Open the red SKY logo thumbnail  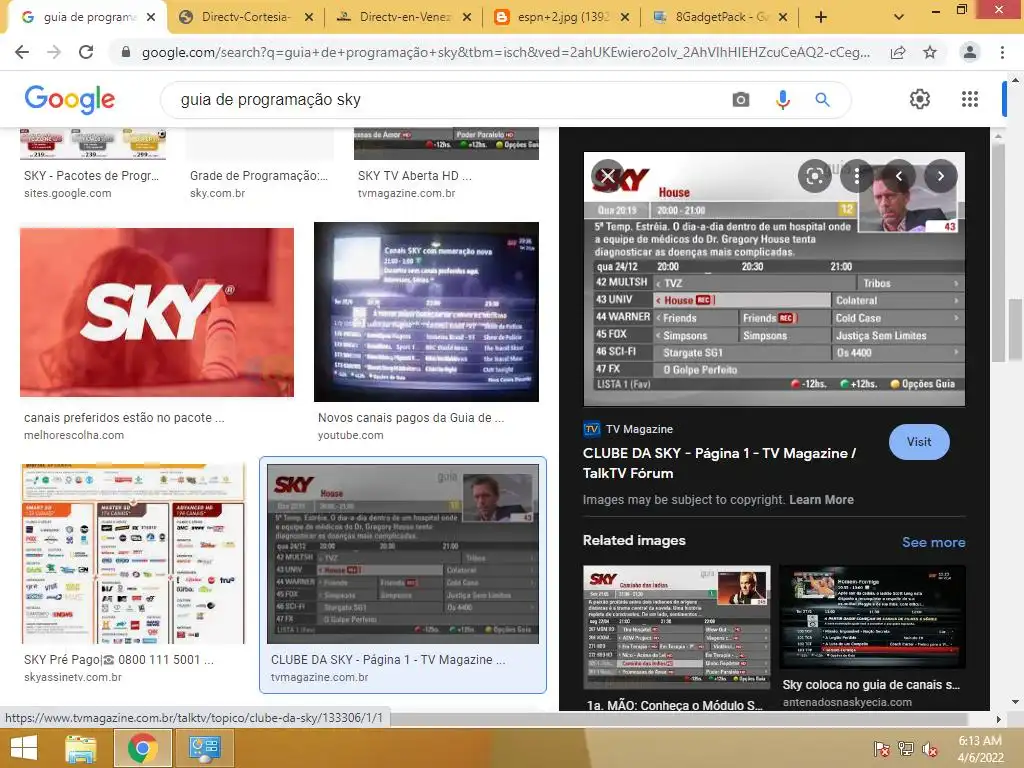tap(157, 312)
